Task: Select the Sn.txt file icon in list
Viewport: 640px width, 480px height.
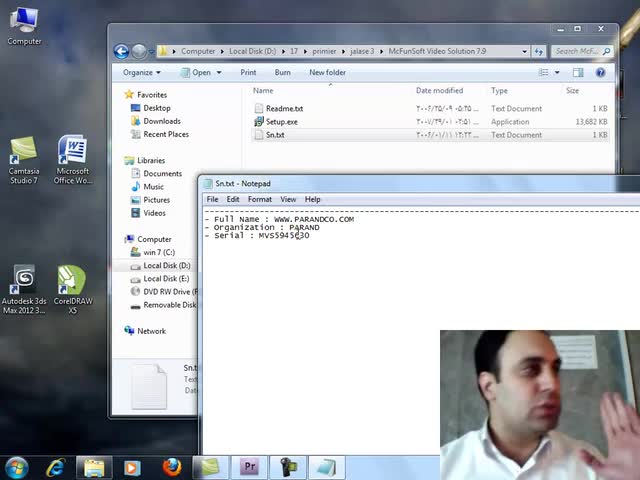Action: [258, 135]
